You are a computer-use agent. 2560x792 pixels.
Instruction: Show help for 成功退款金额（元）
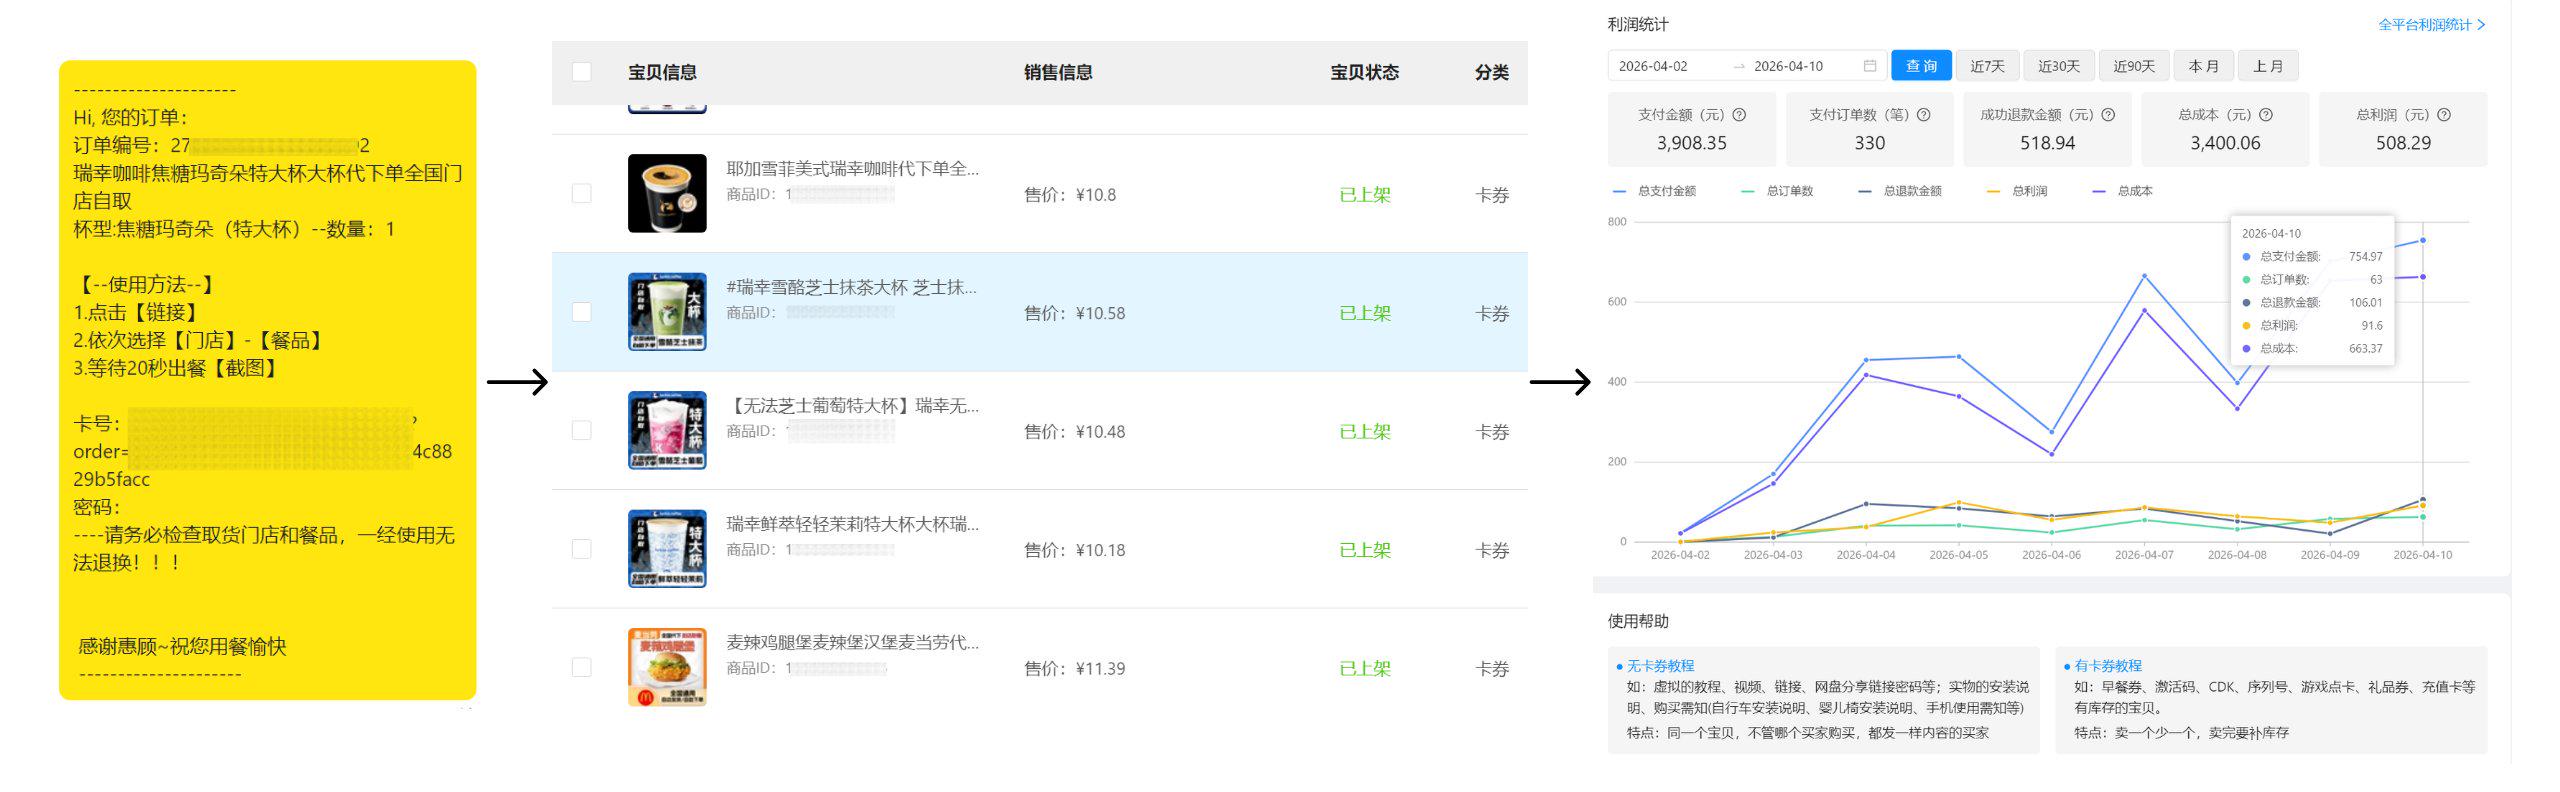(x=2108, y=115)
